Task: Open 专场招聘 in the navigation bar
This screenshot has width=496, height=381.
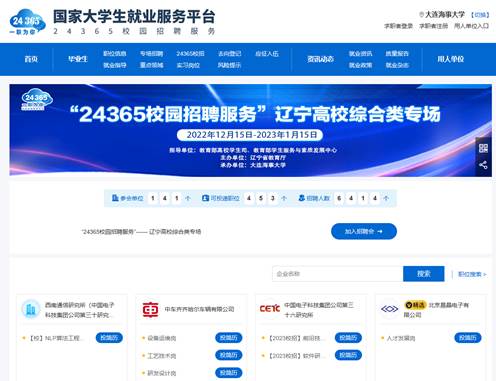Action: click(151, 53)
